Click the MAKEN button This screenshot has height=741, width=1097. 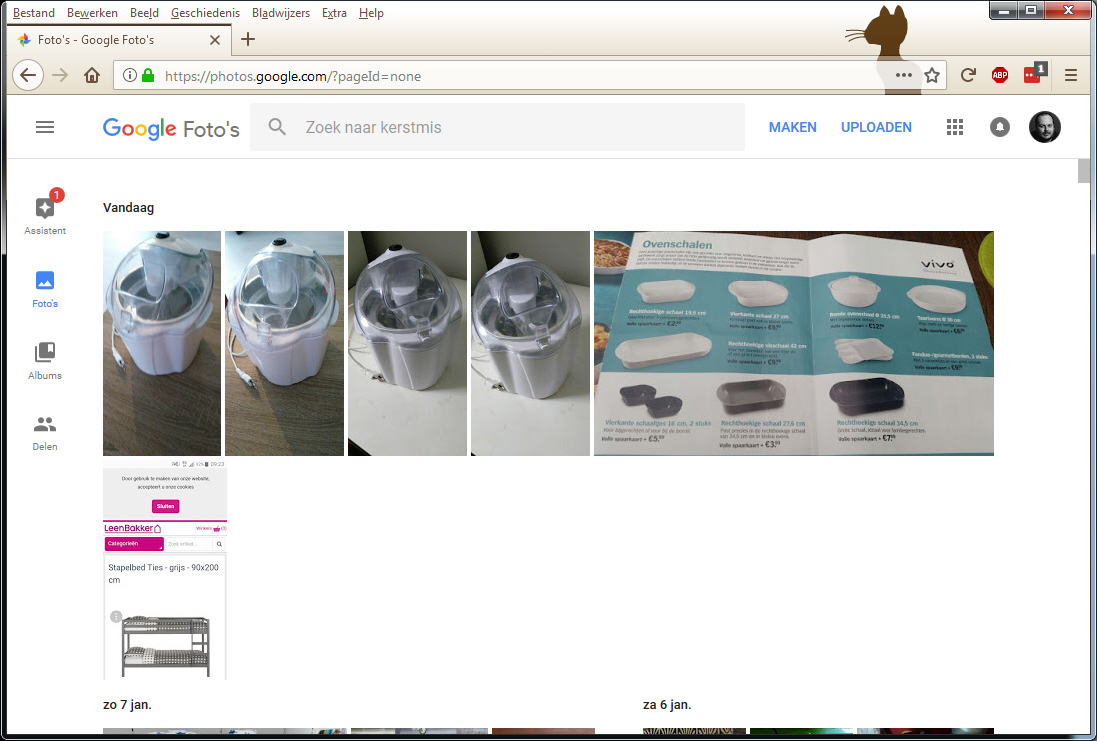(x=792, y=127)
